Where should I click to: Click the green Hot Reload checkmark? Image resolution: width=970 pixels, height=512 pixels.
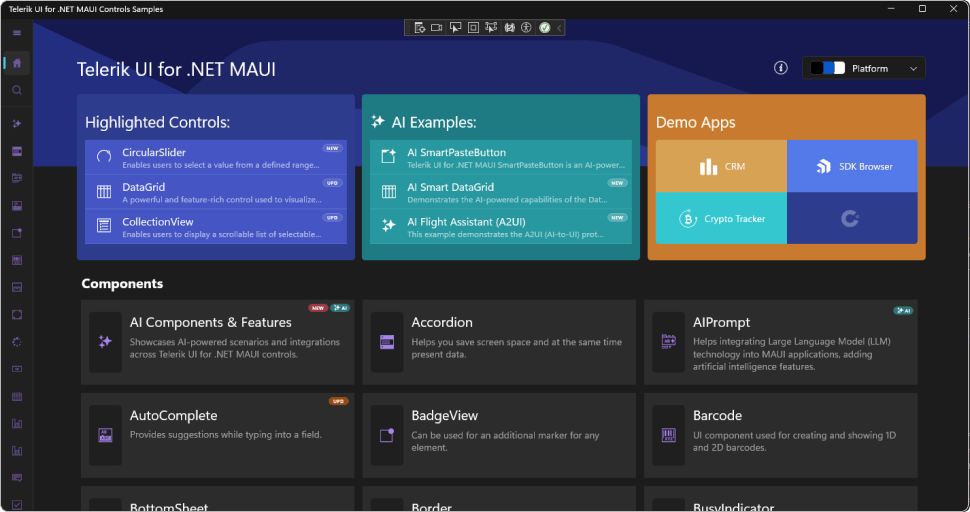[544, 27]
